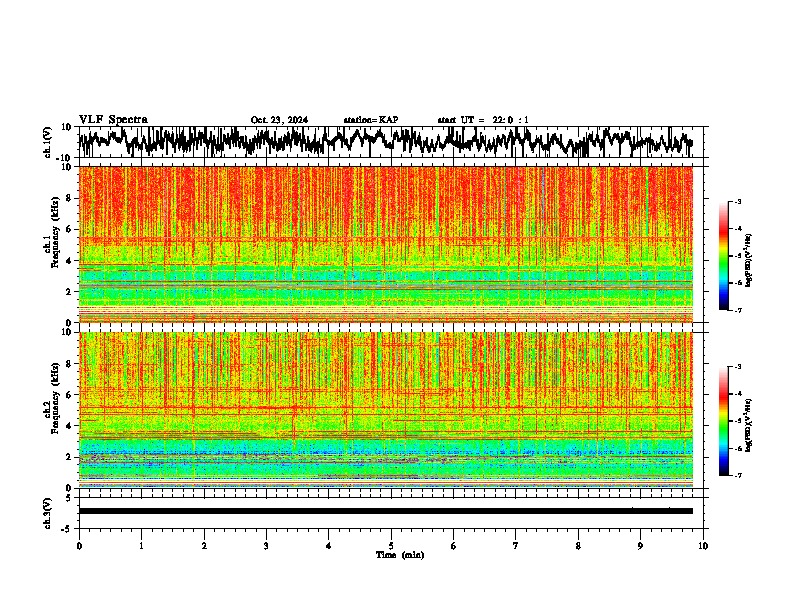
Task: Click the ch.2 color scale bar
Action: pyautogui.click(x=723, y=421)
